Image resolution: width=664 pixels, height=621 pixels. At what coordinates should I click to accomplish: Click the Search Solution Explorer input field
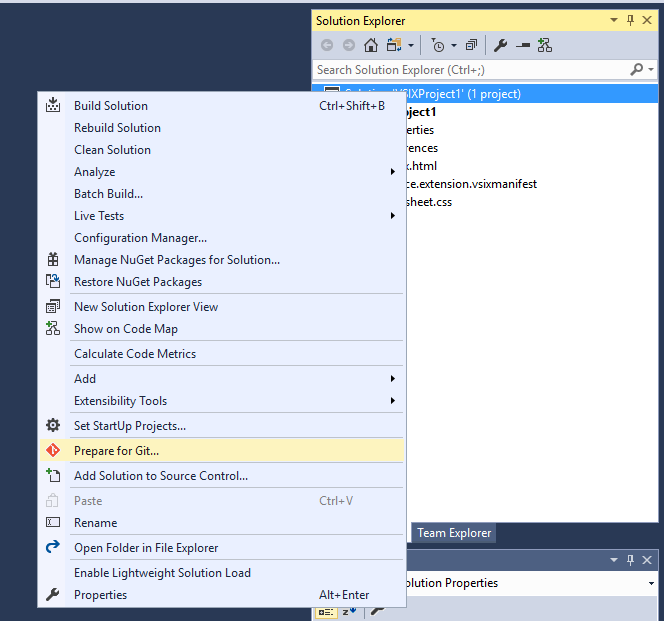click(470, 69)
